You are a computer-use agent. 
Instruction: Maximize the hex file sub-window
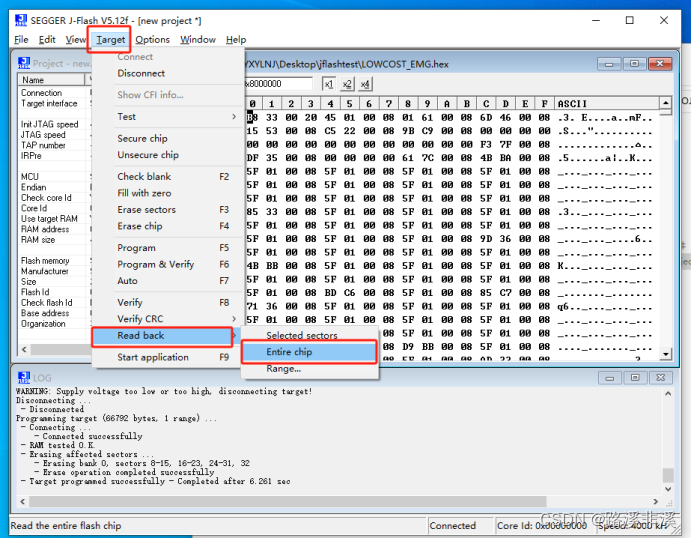point(634,64)
